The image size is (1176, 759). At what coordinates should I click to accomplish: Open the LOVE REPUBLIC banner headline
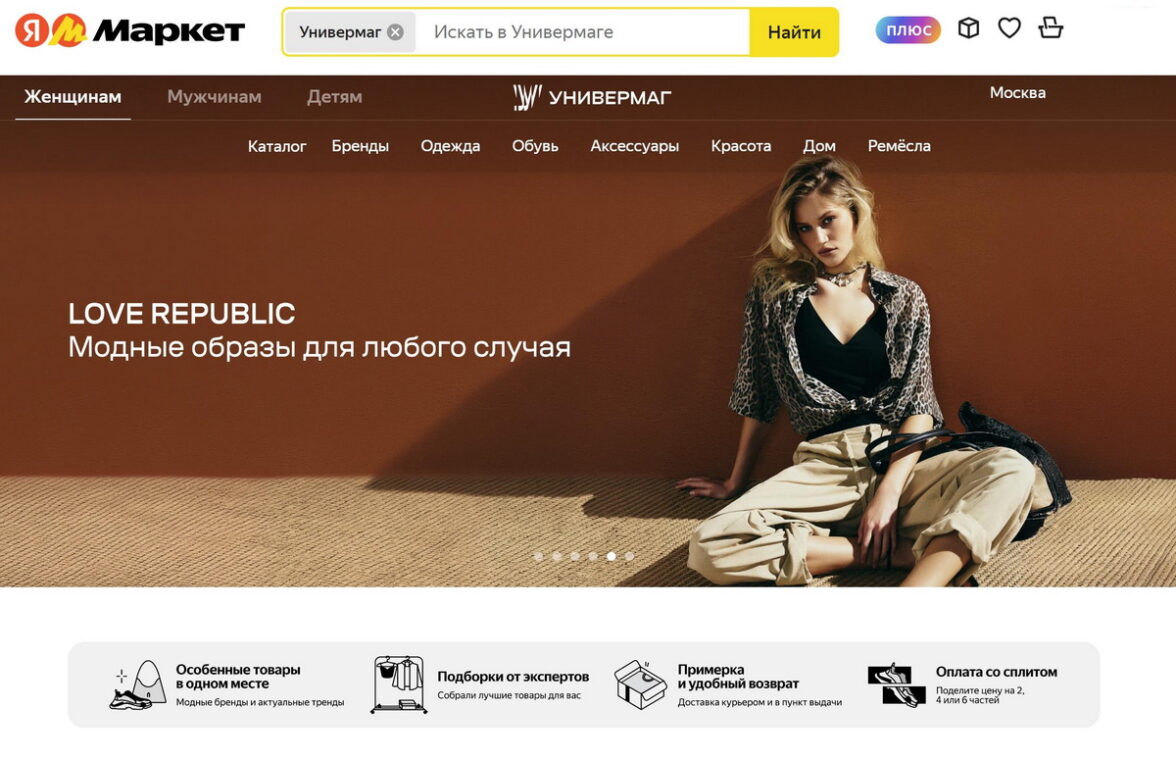click(x=182, y=314)
